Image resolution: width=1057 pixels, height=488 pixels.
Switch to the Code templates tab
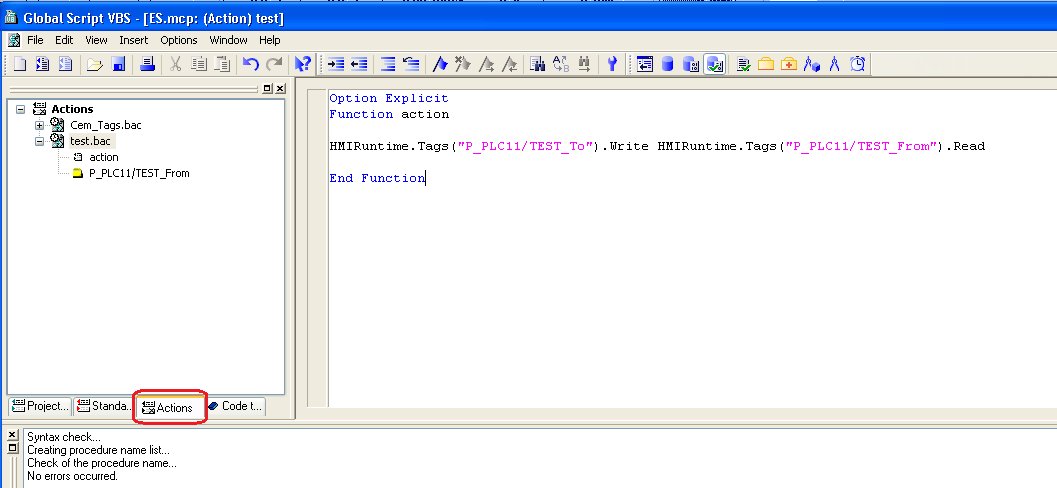pos(235,406)
